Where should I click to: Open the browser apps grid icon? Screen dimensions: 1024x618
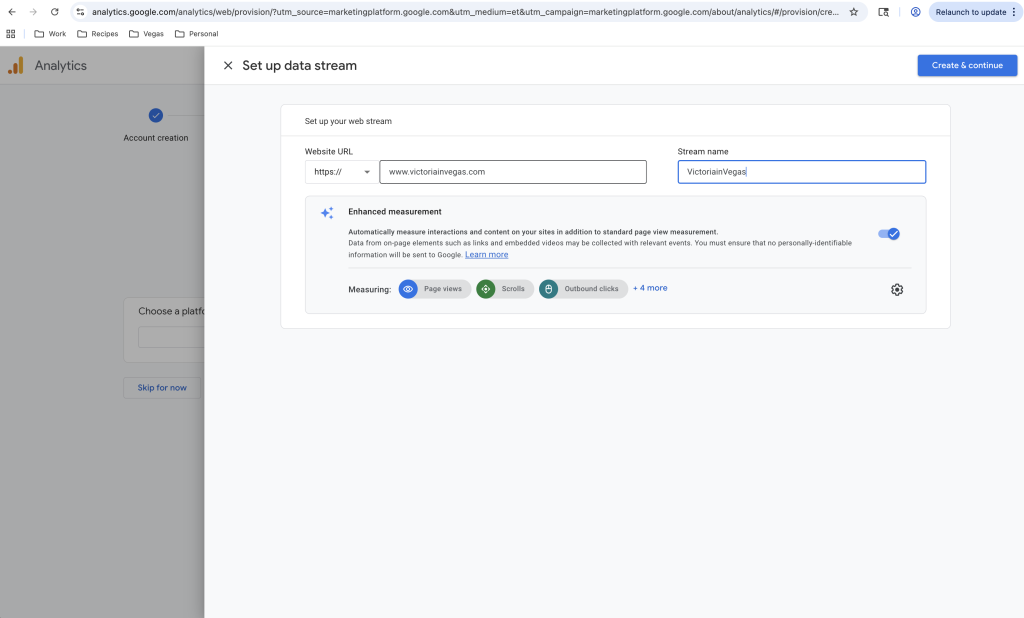[11, 34]
